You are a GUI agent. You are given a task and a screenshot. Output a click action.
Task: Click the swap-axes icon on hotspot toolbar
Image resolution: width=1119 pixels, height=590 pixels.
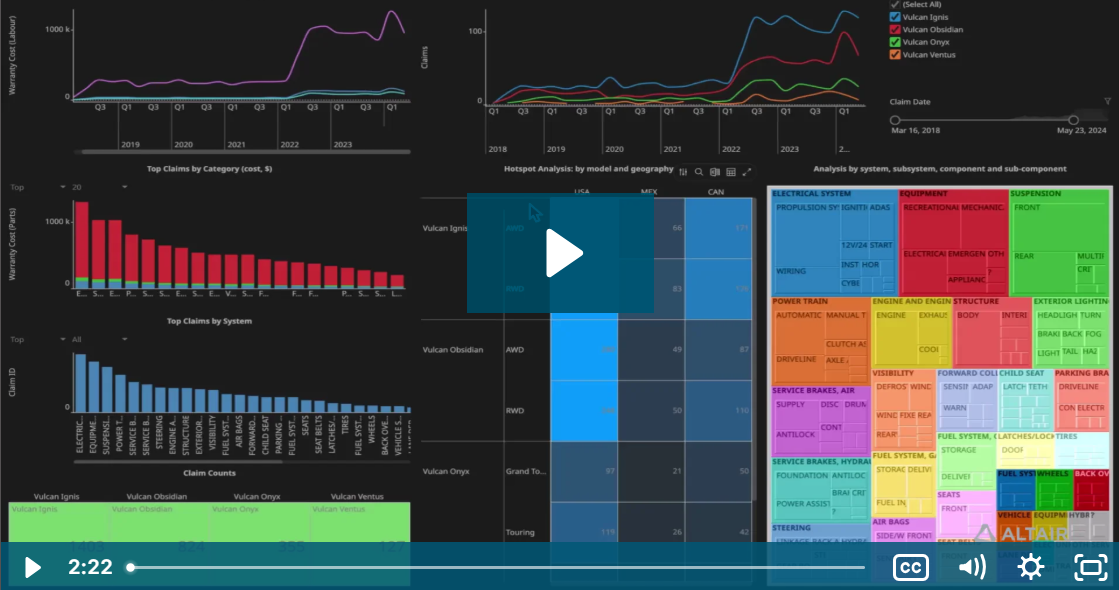point(714,172)
